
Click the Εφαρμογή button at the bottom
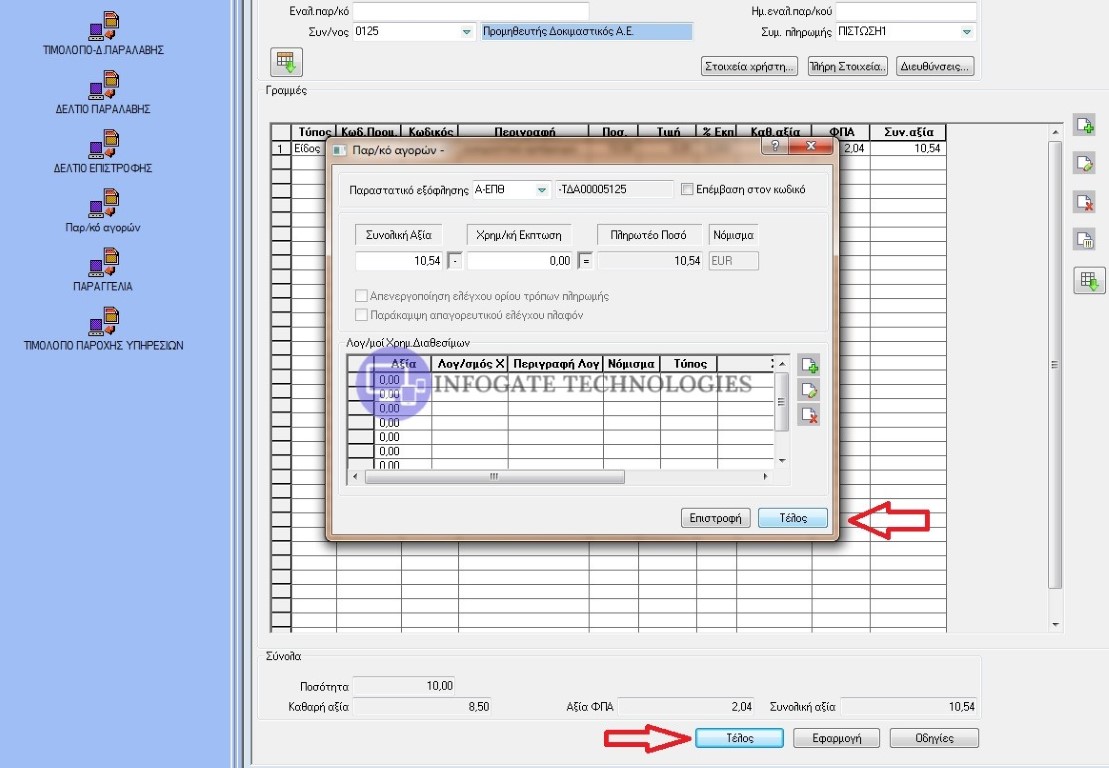tap(836, 738)
